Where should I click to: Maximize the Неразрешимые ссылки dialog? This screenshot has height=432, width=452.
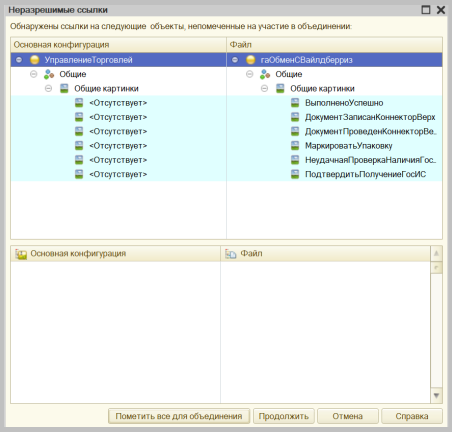click(x=426, y=10)
